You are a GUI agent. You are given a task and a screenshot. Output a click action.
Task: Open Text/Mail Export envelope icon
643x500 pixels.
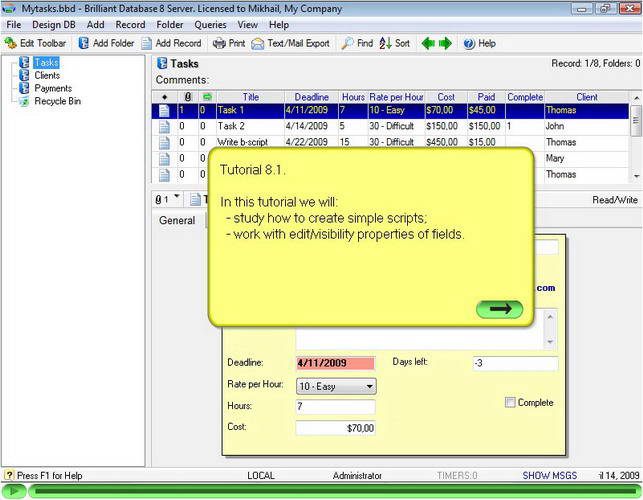258,43
